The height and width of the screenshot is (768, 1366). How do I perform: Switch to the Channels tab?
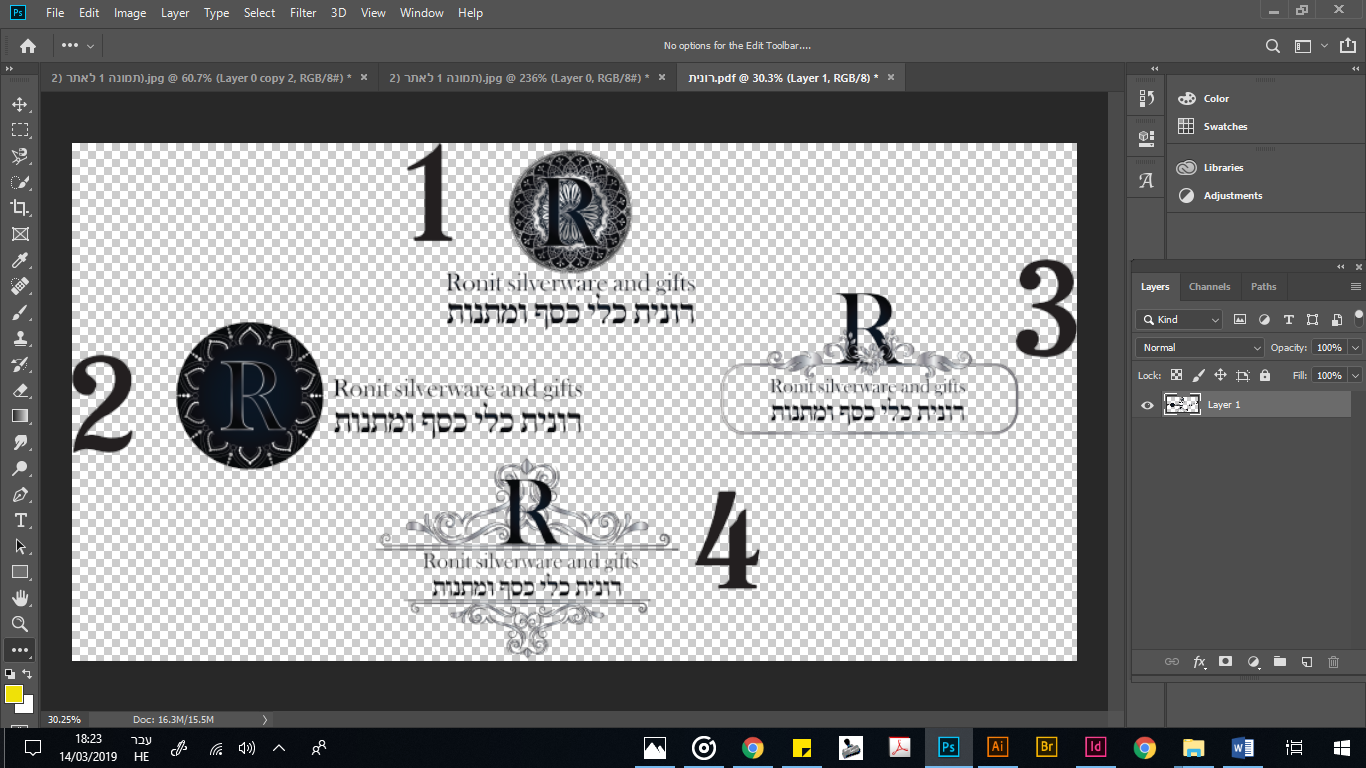(1210, 286)
